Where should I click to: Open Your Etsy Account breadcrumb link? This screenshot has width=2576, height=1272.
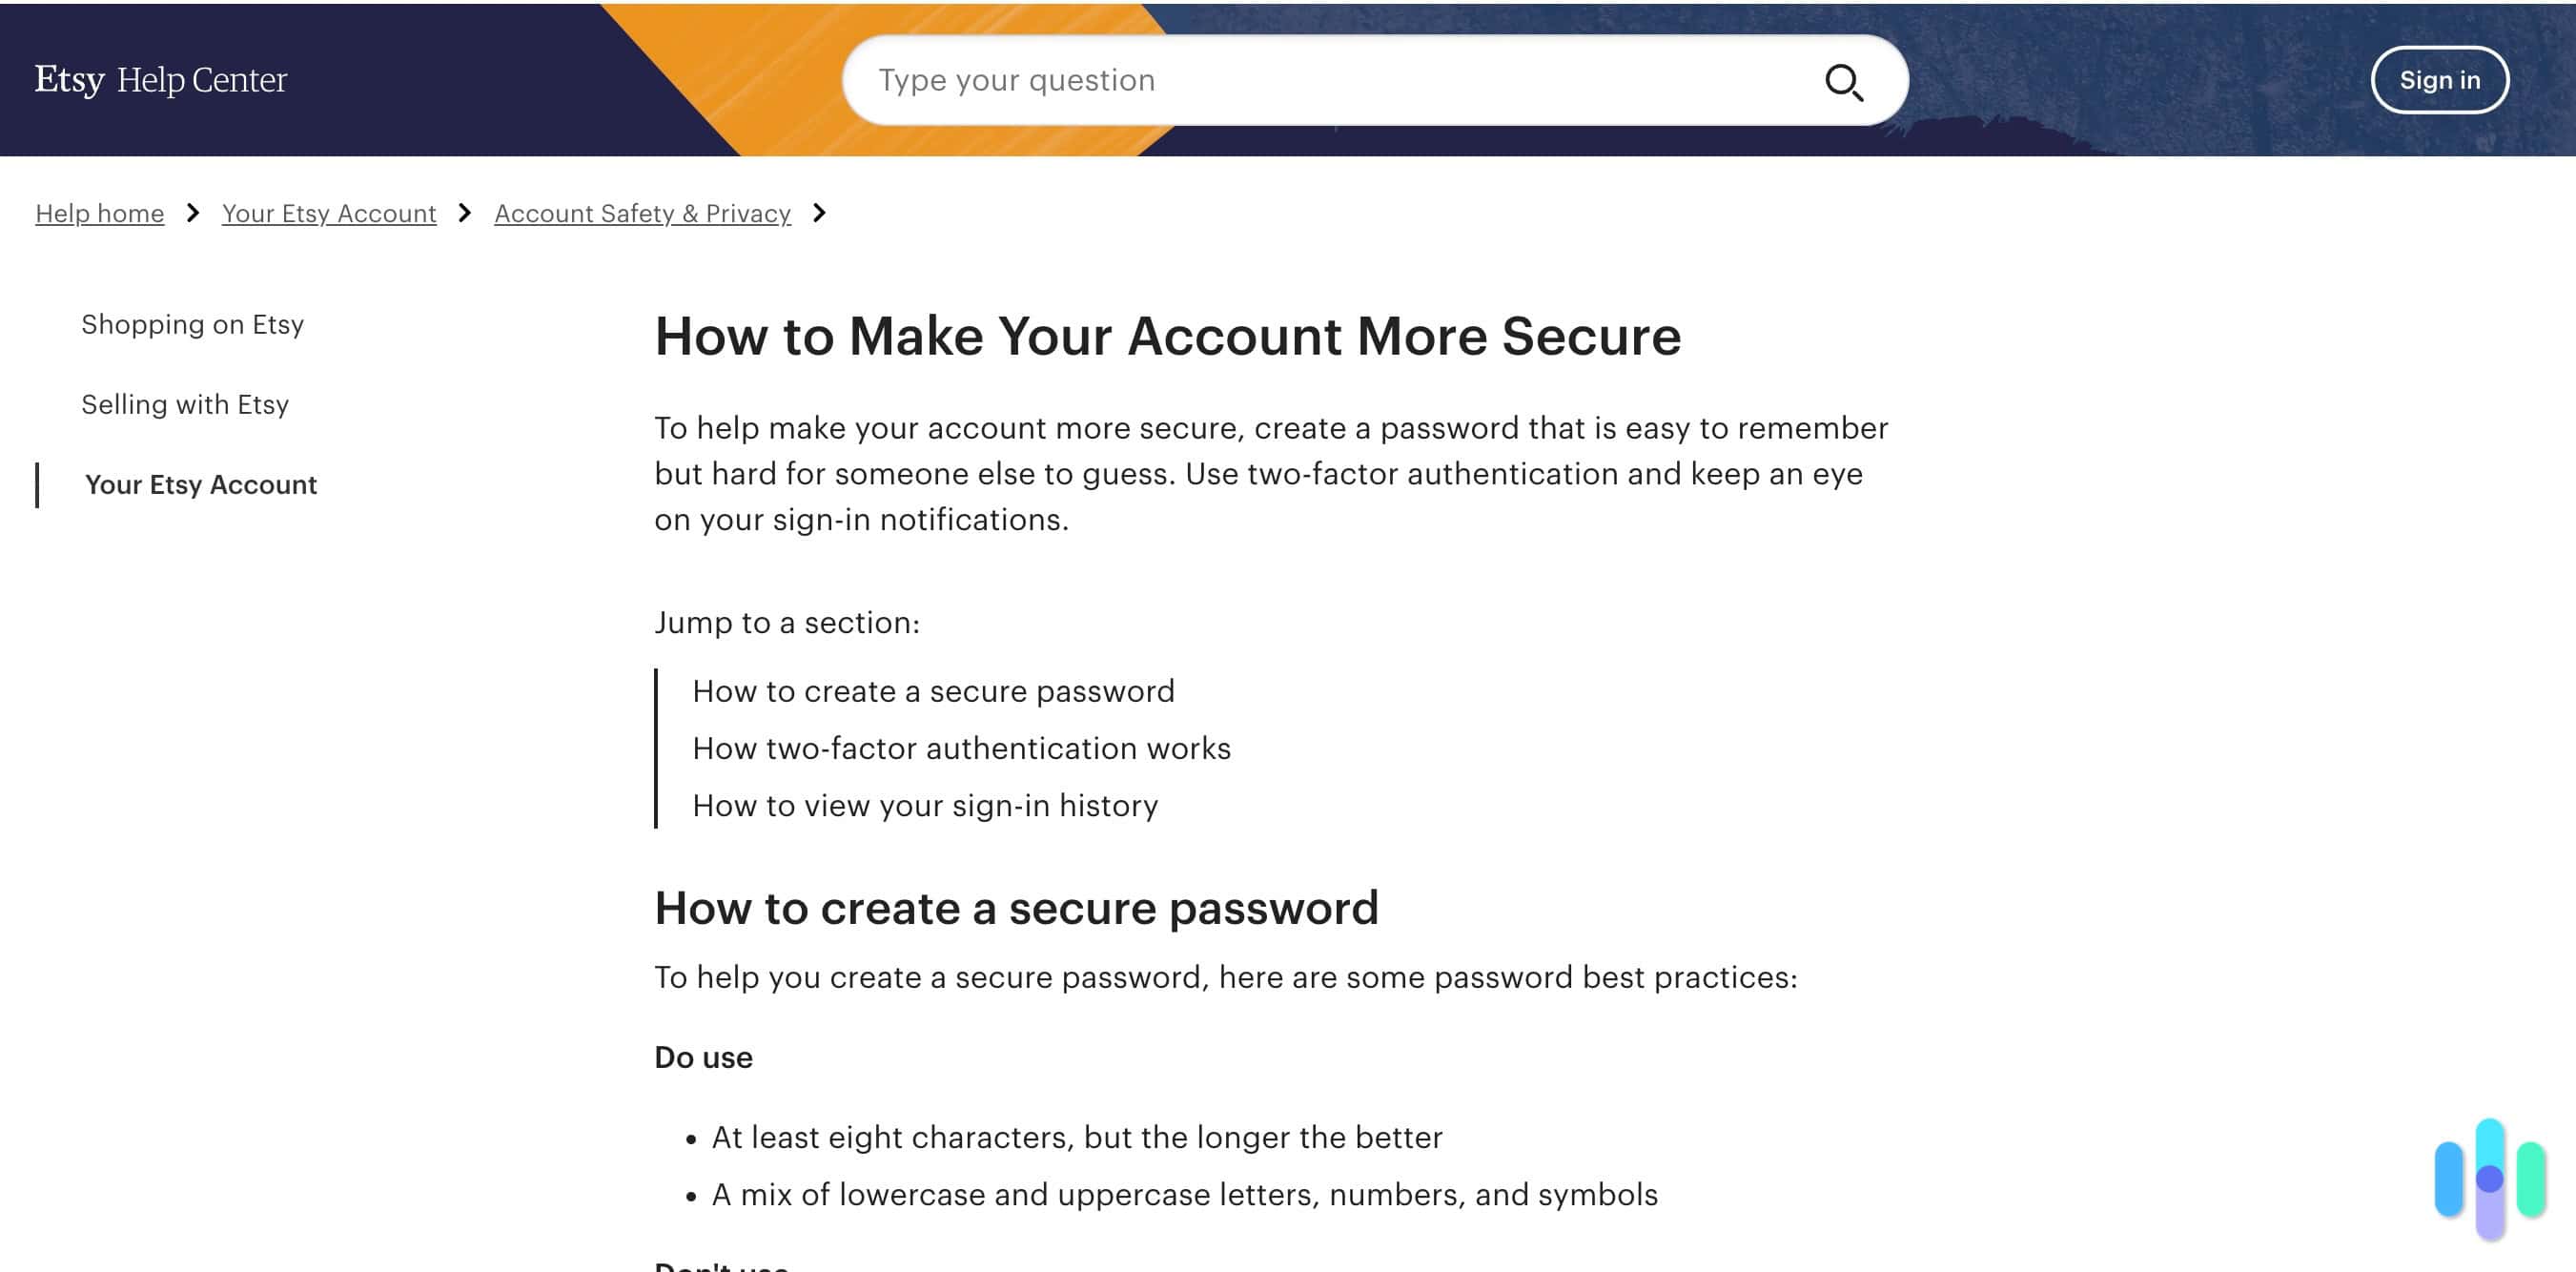point(328,213)
